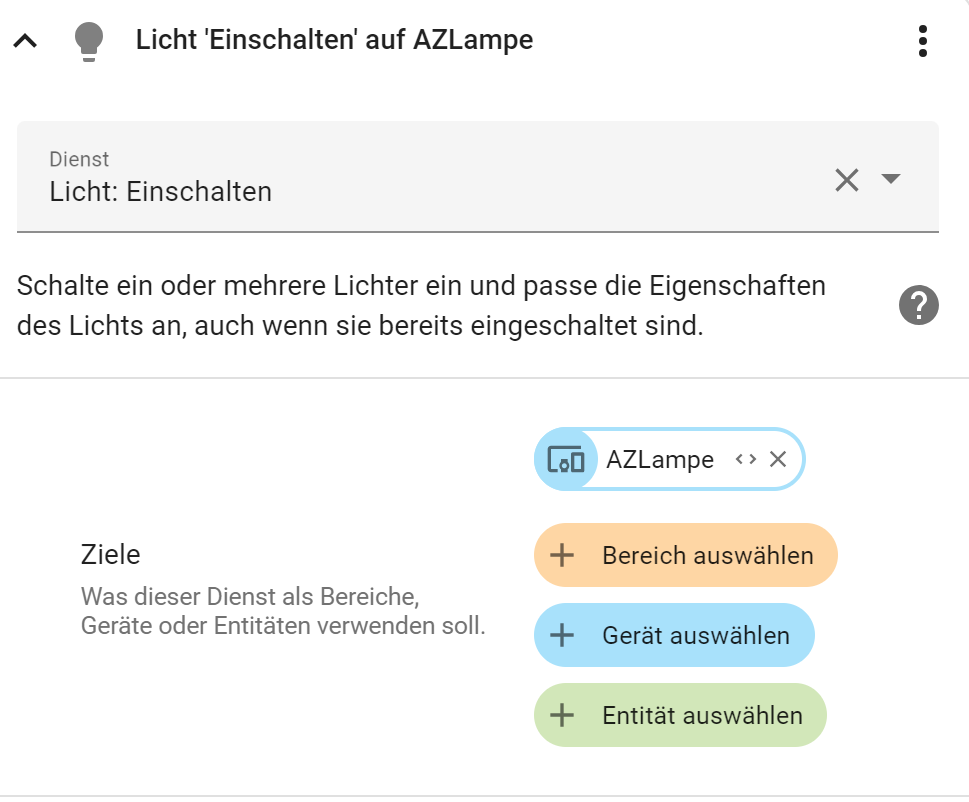This screenshot has height=802, width=969.
Task: Click the plus icon on Gerät auswählen
Action: [x=563, y=634]
